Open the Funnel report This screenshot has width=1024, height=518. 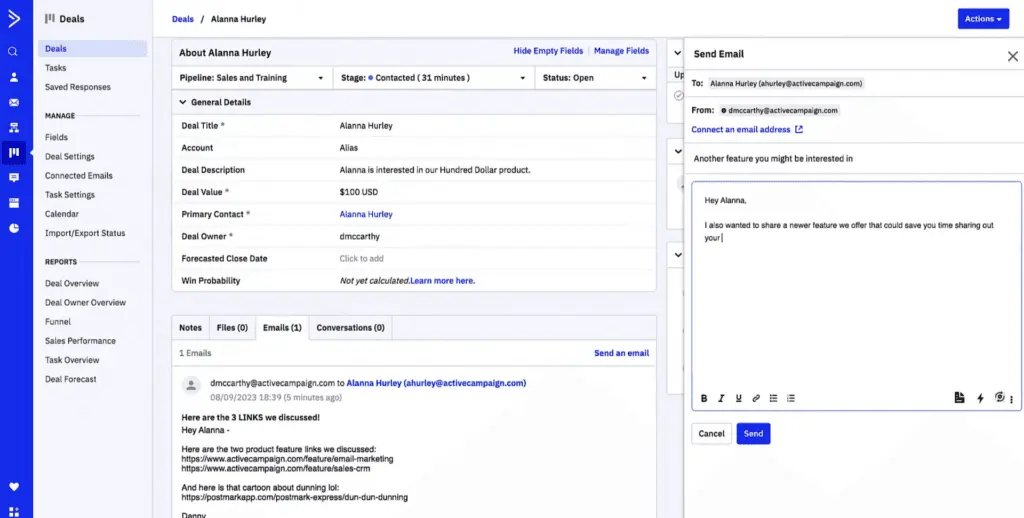coord(57,321)
